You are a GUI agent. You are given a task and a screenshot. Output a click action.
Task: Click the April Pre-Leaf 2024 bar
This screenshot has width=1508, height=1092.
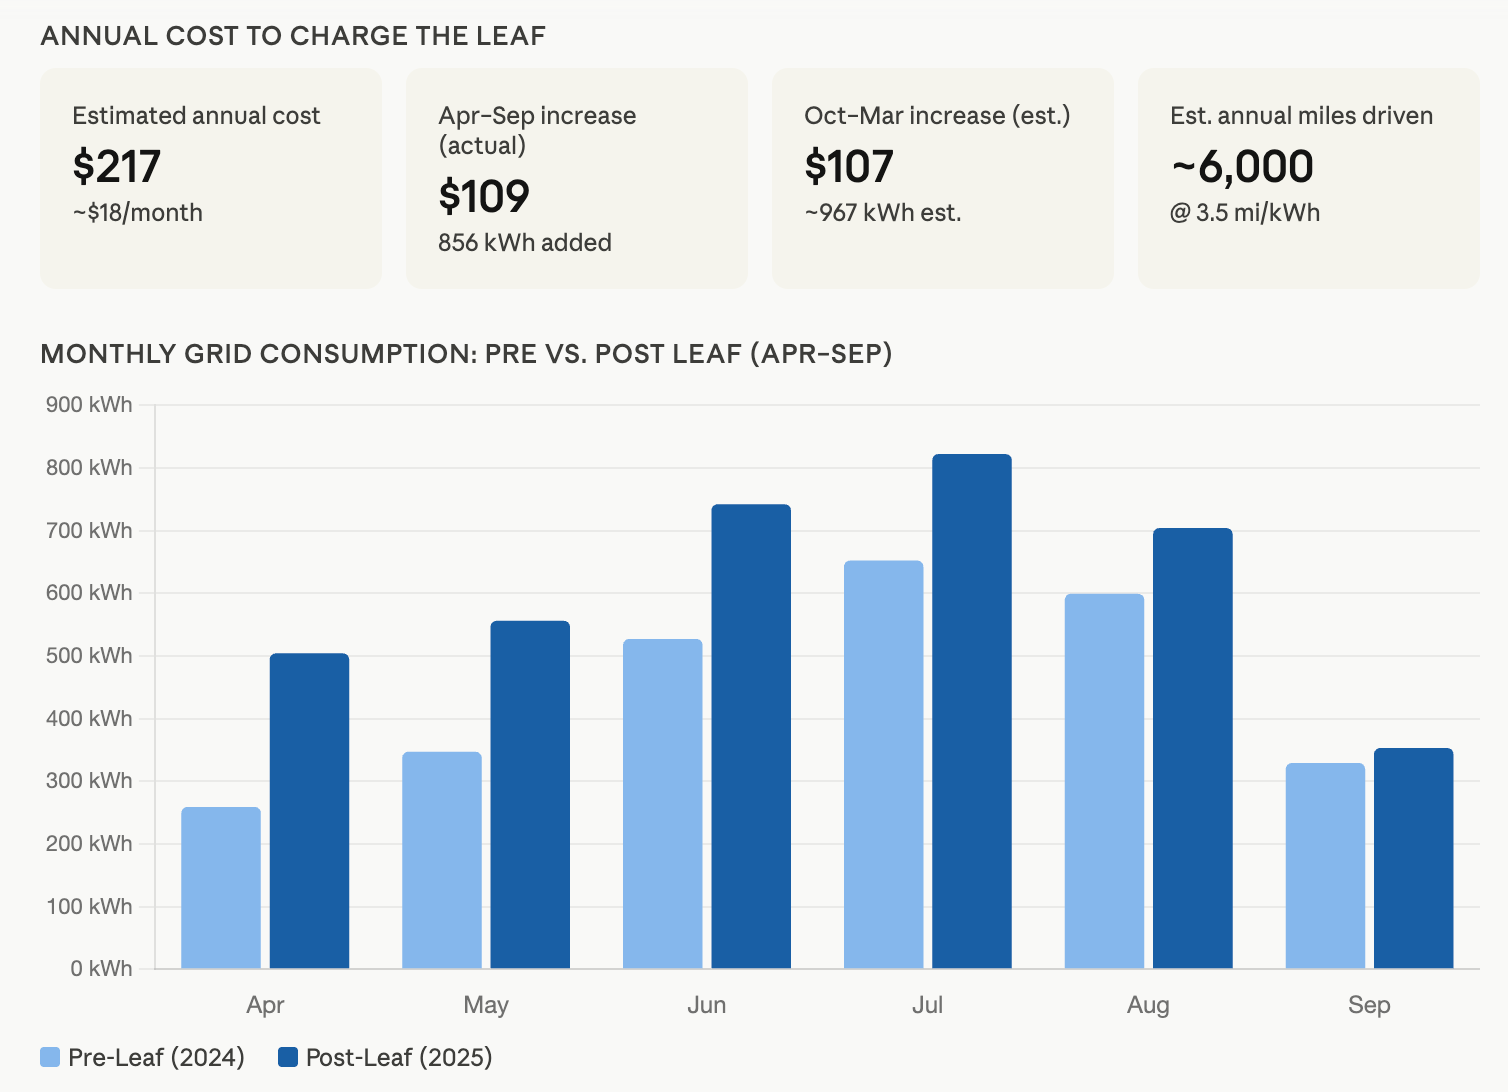[221, 887]
